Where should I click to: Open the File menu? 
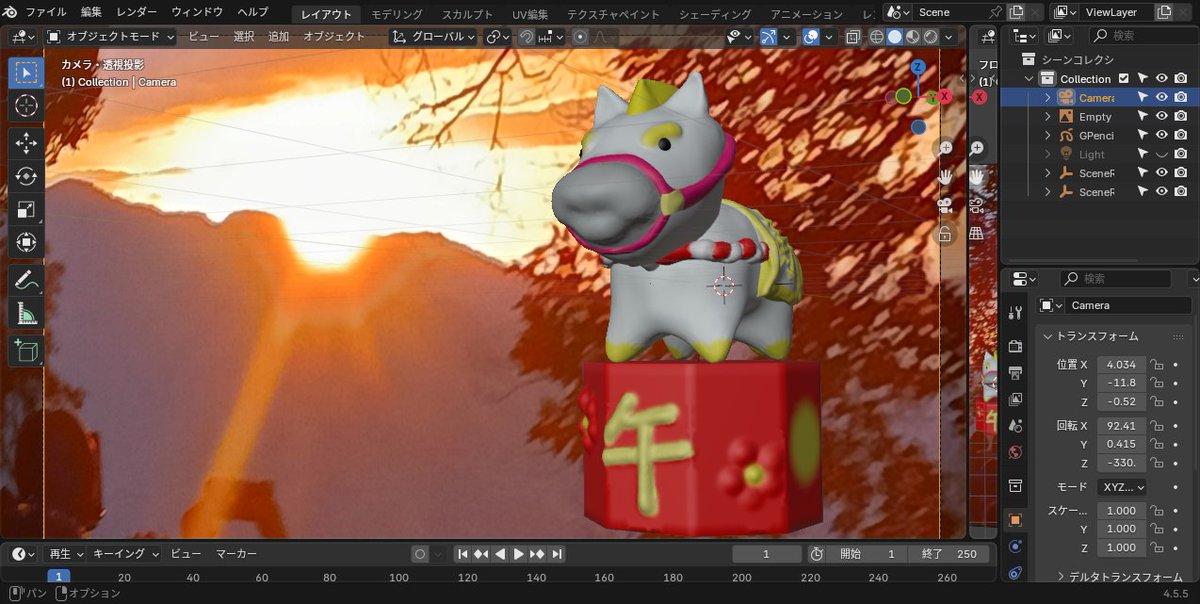click(46, 12)
